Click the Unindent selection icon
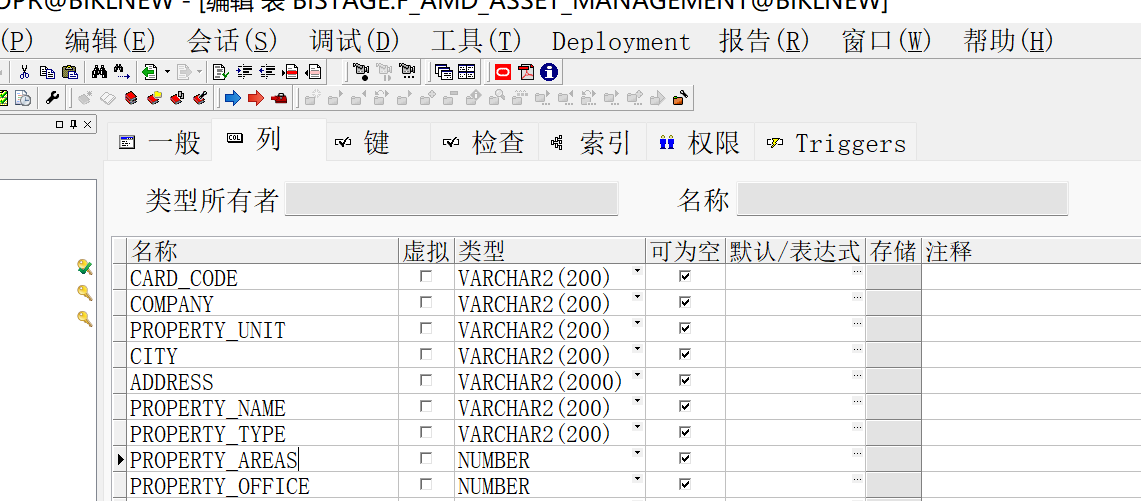The height and width of the screenshot is (501, 1141). pyautogui.click(x=267, y=72)
